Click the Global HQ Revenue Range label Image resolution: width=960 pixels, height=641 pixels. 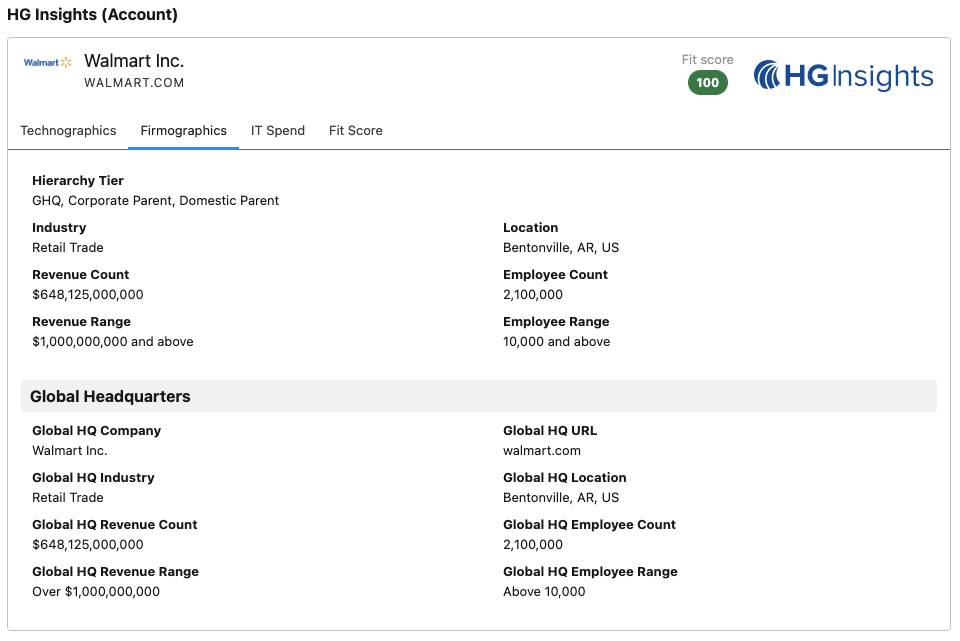coord(116,572)
